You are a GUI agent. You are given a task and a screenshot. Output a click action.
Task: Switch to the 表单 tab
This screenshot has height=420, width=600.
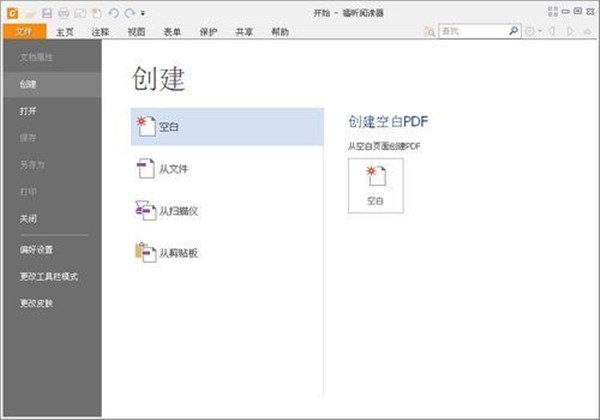[172, 32]
